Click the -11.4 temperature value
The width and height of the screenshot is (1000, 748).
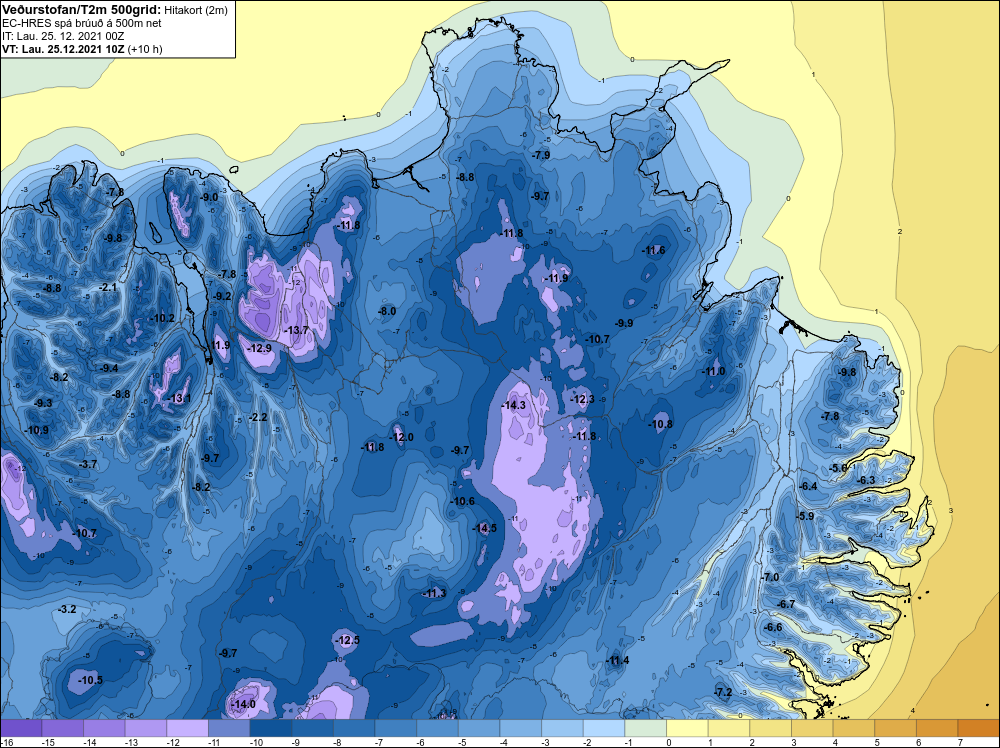[617, 660]
